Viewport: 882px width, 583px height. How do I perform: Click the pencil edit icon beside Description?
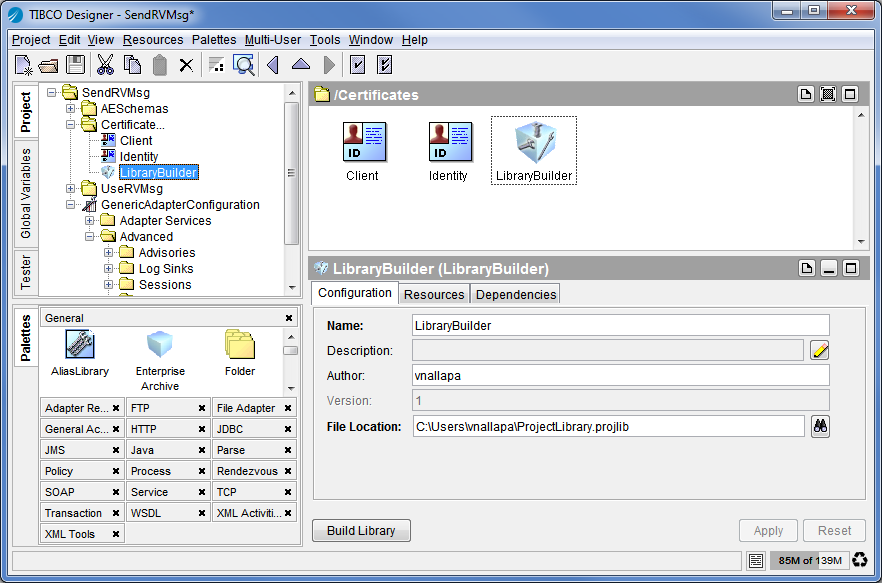[x=820, y=350]
